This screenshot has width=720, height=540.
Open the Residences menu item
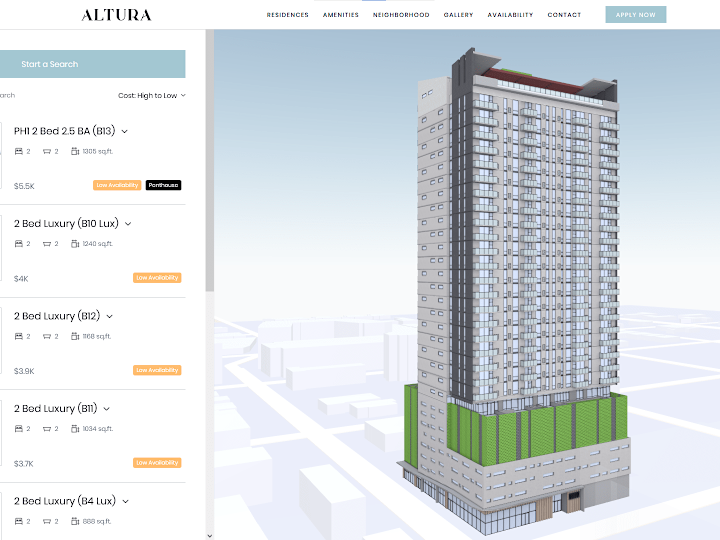[x=287, y=15]
